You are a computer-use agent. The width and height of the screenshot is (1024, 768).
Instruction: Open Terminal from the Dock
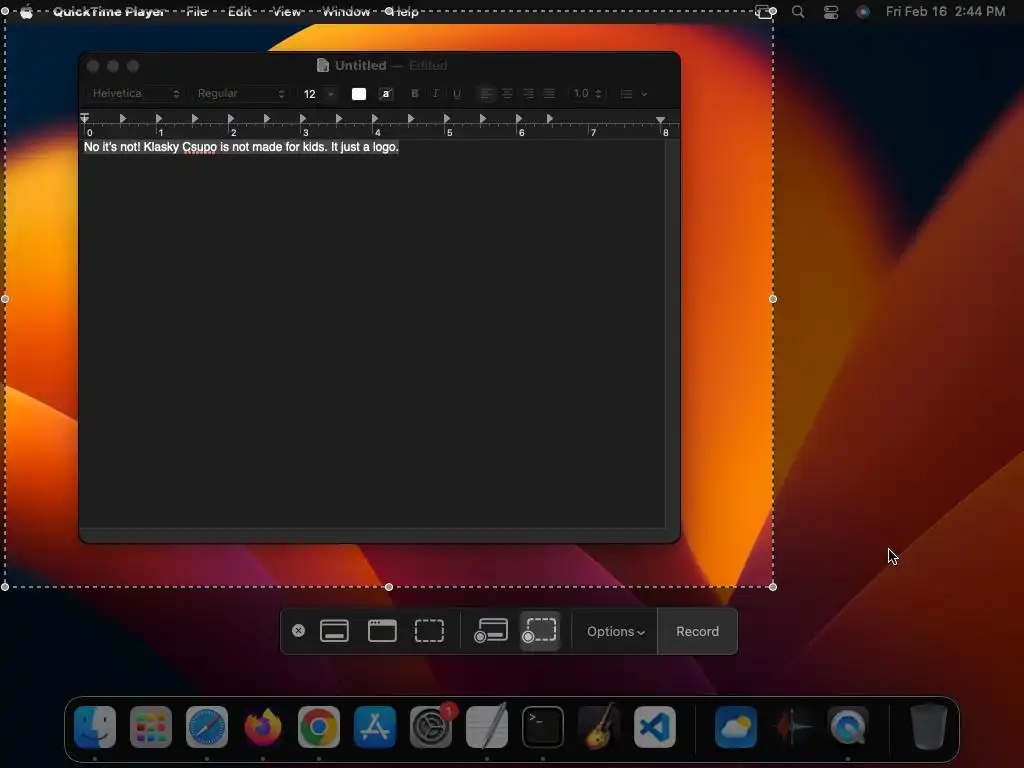pos(543,727)
